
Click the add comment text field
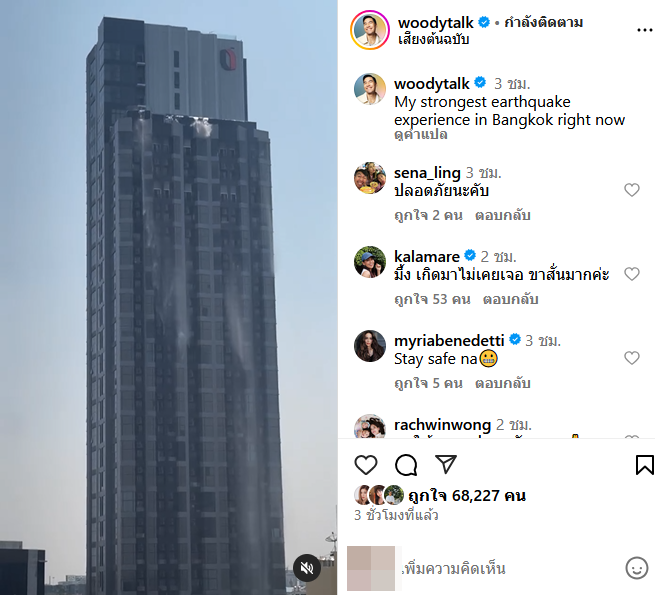coord(512,569)
